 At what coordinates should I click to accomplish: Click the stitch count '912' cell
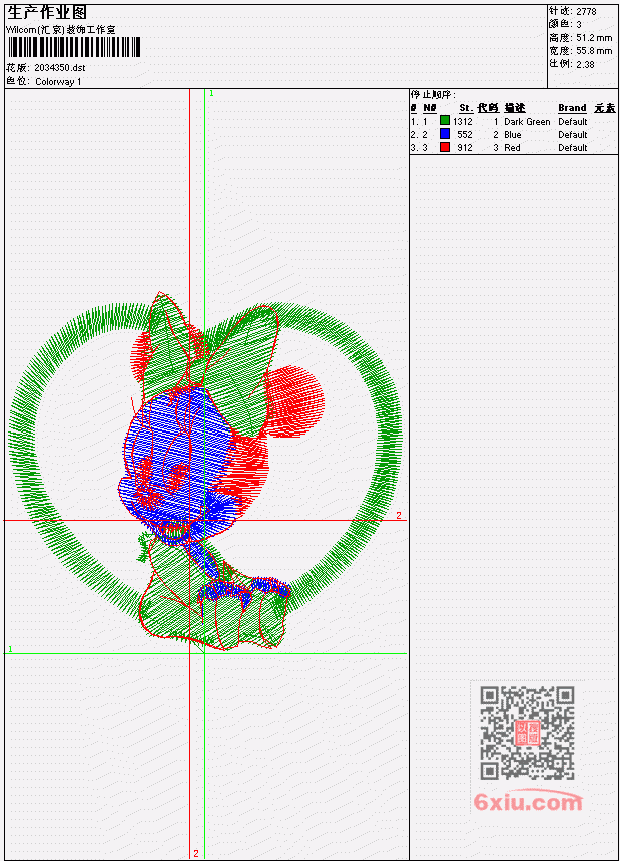click(x=465, y=148)
